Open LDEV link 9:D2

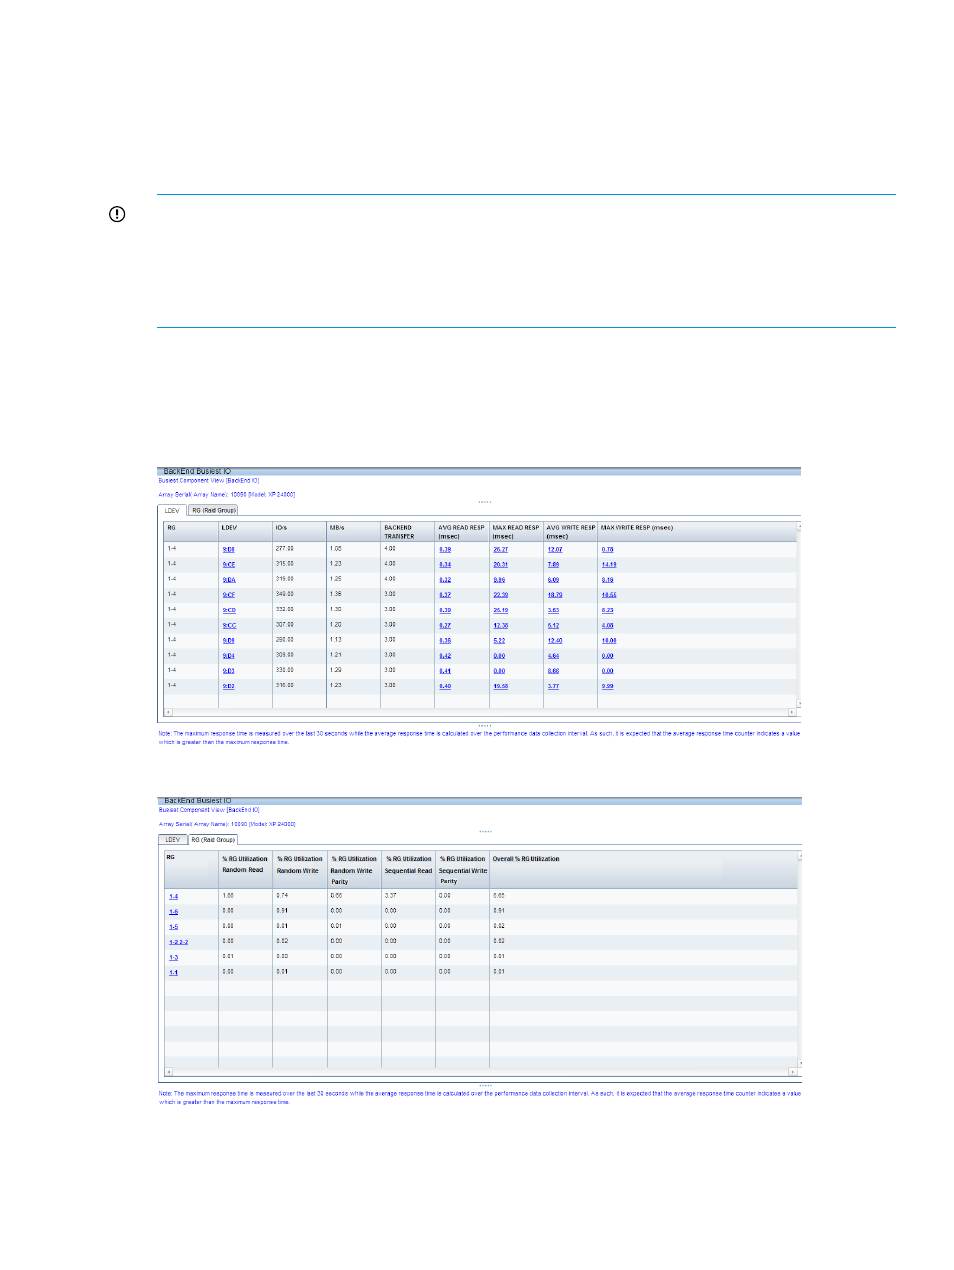tap(229, 686)
